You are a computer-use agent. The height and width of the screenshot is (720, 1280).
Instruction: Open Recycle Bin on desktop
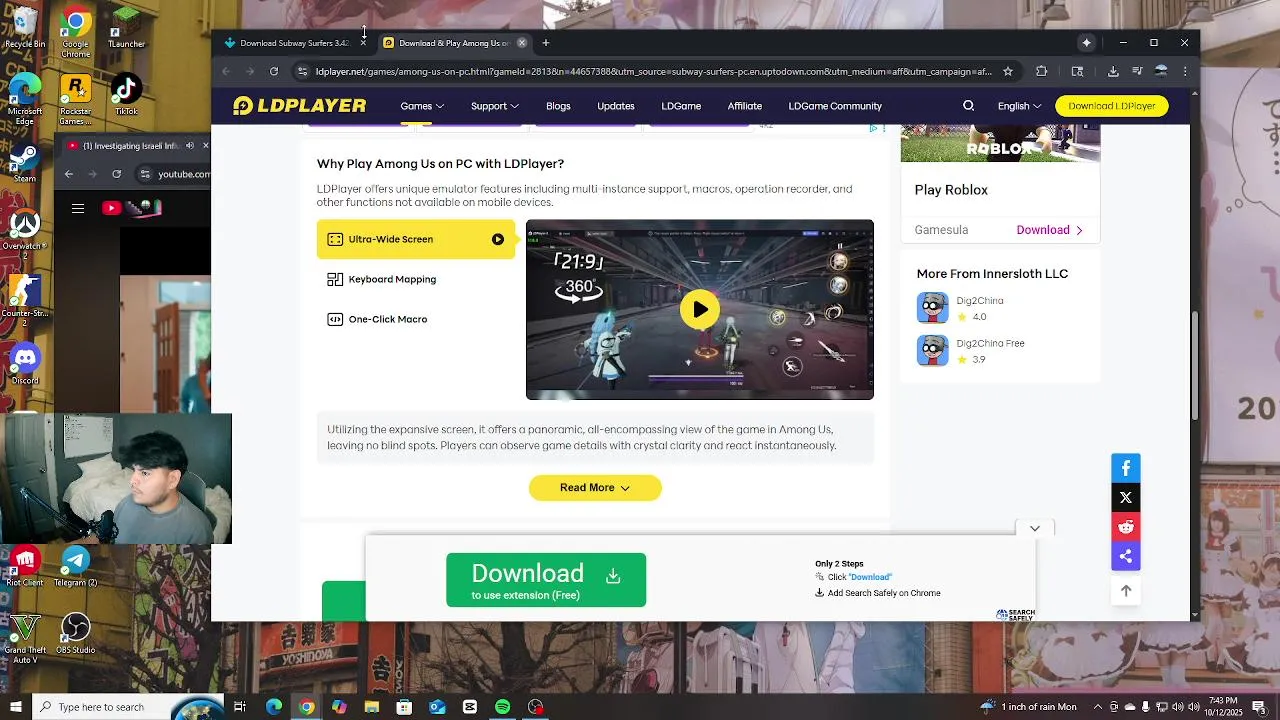click(25, 28)
